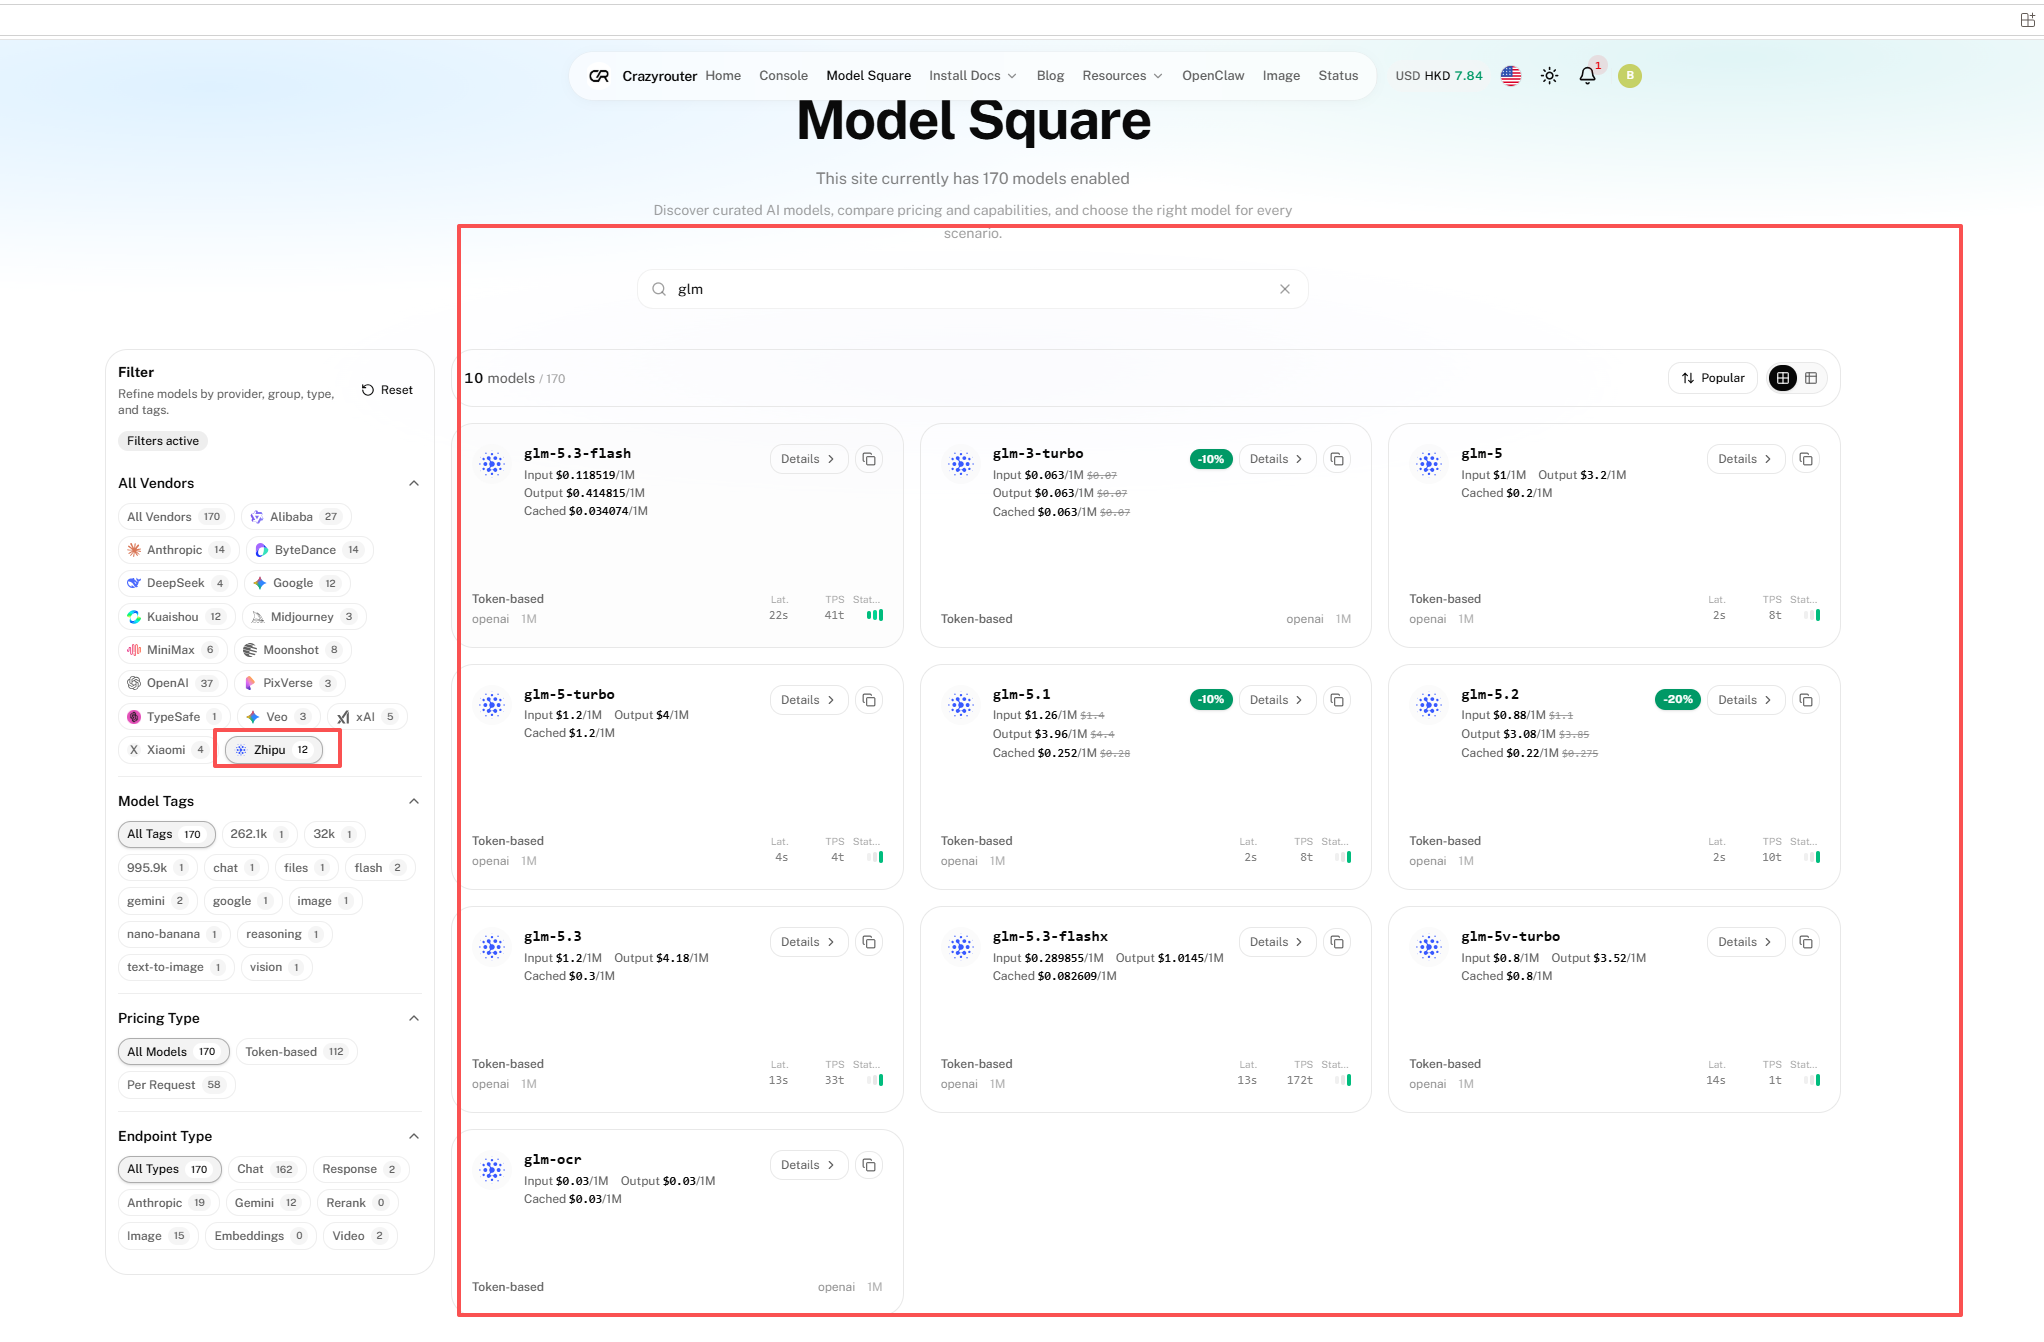2044x1342 pixels.
Task: Collapse the Pricing Type section
Action: coord(414,1018)
